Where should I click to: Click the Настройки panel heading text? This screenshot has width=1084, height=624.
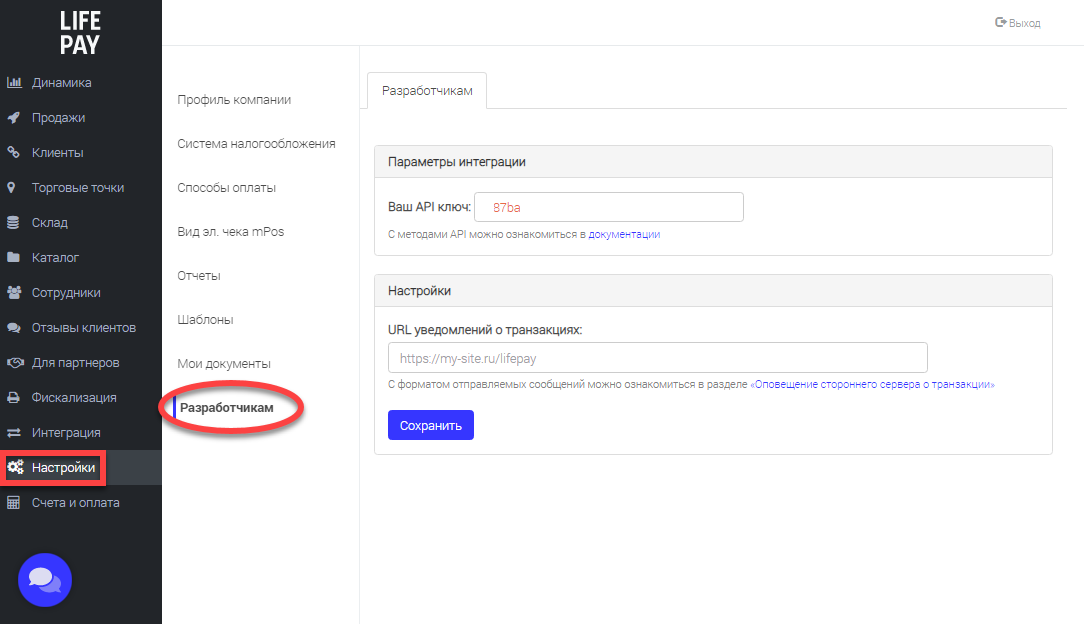click(x=419, y=291)
